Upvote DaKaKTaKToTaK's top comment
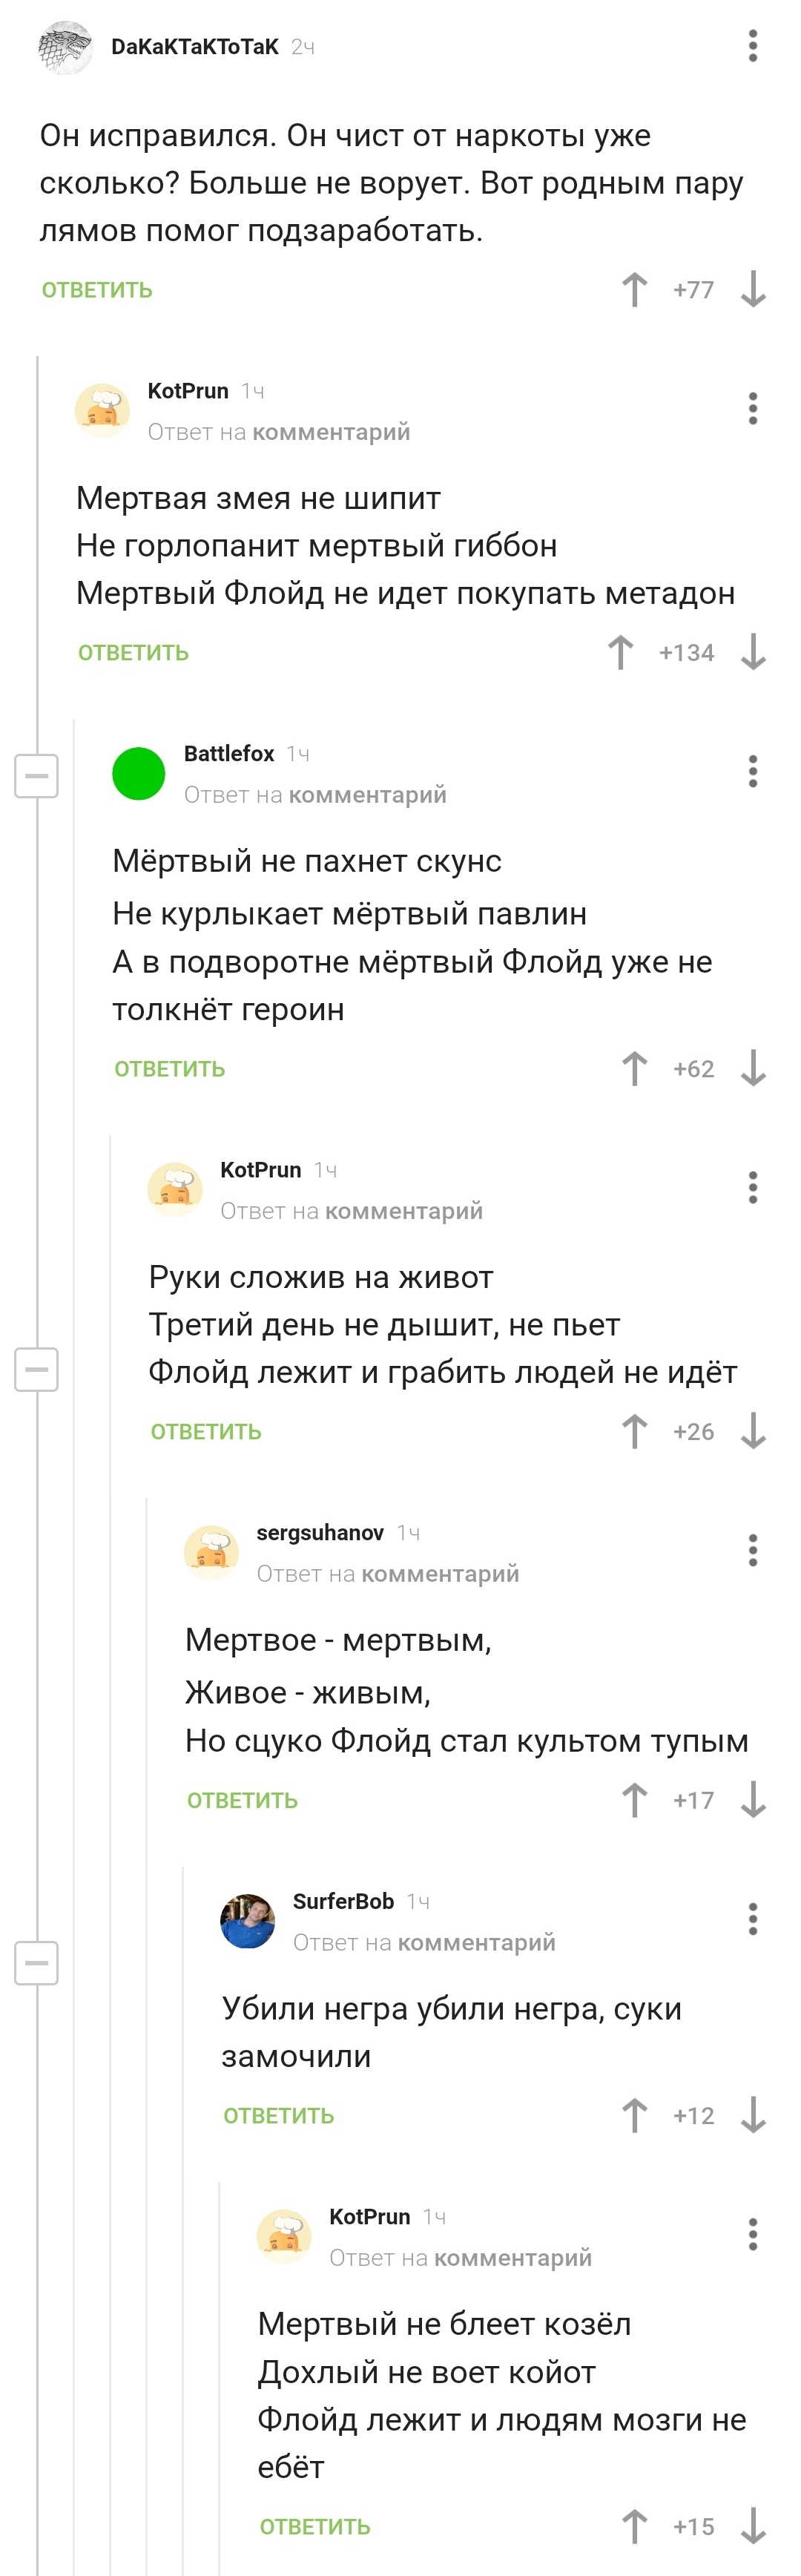The height and width of the screenshot is (2576, 801). click(x=634, y=290)
